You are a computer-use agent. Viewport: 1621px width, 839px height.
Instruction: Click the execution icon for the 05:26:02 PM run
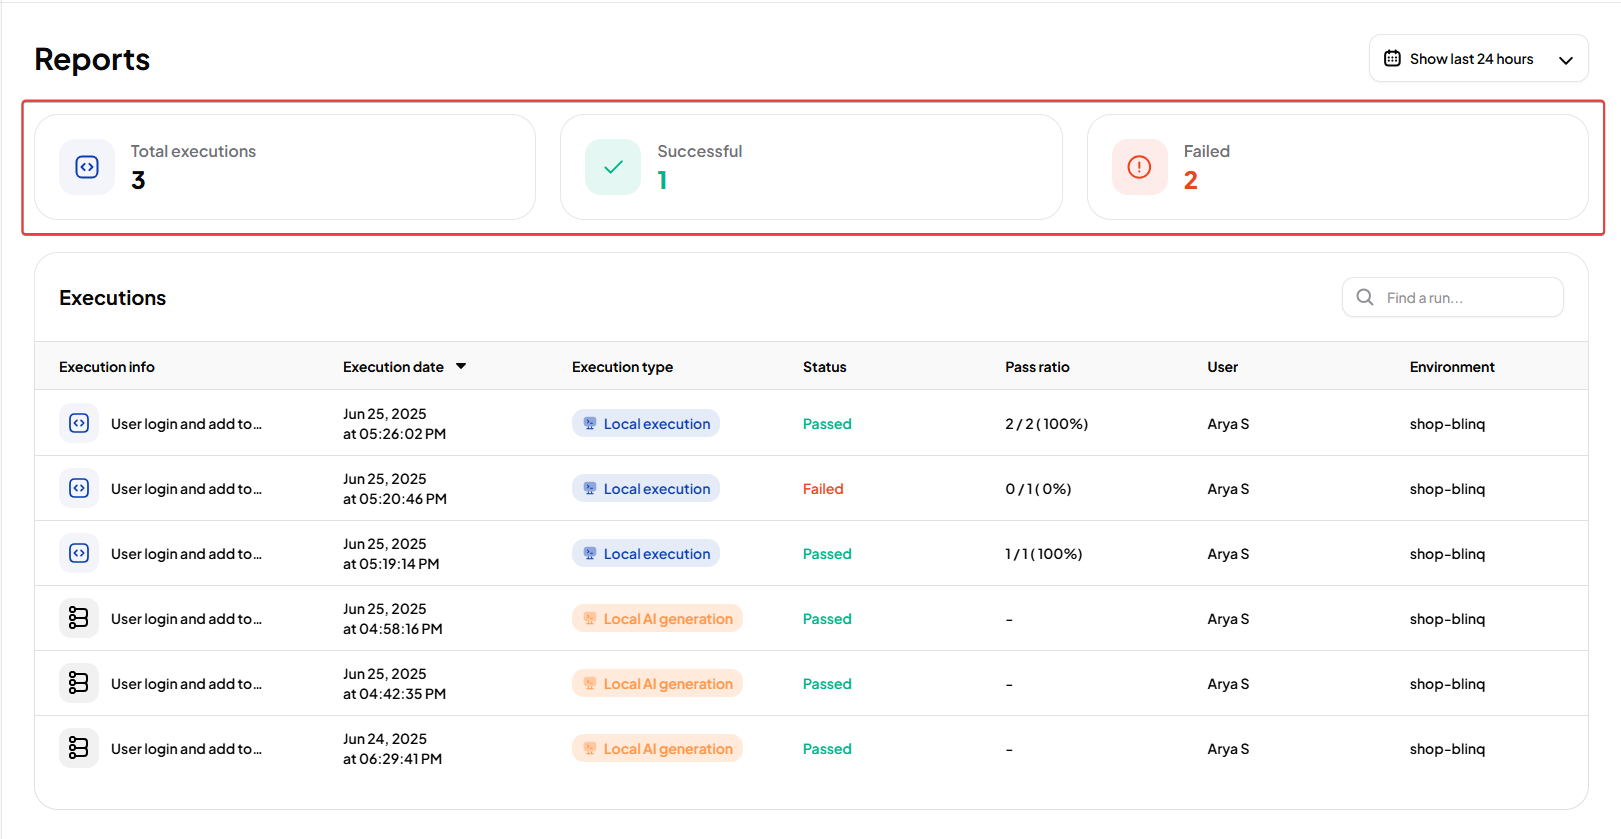click(x=79, y=423)
